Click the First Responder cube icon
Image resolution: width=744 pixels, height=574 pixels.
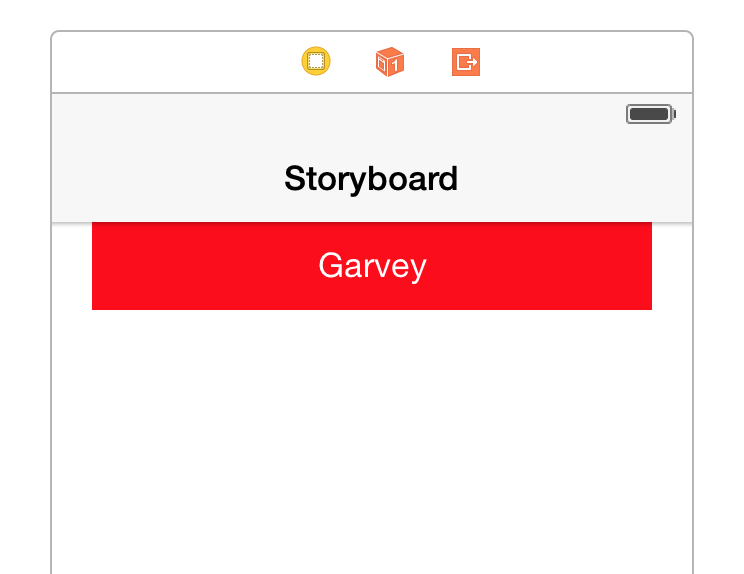point(390,62)
